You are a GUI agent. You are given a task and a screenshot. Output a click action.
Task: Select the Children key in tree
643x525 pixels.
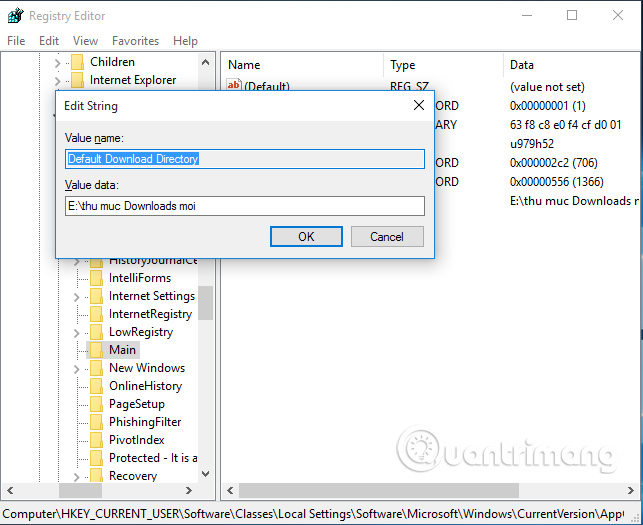tap(112, 62)
